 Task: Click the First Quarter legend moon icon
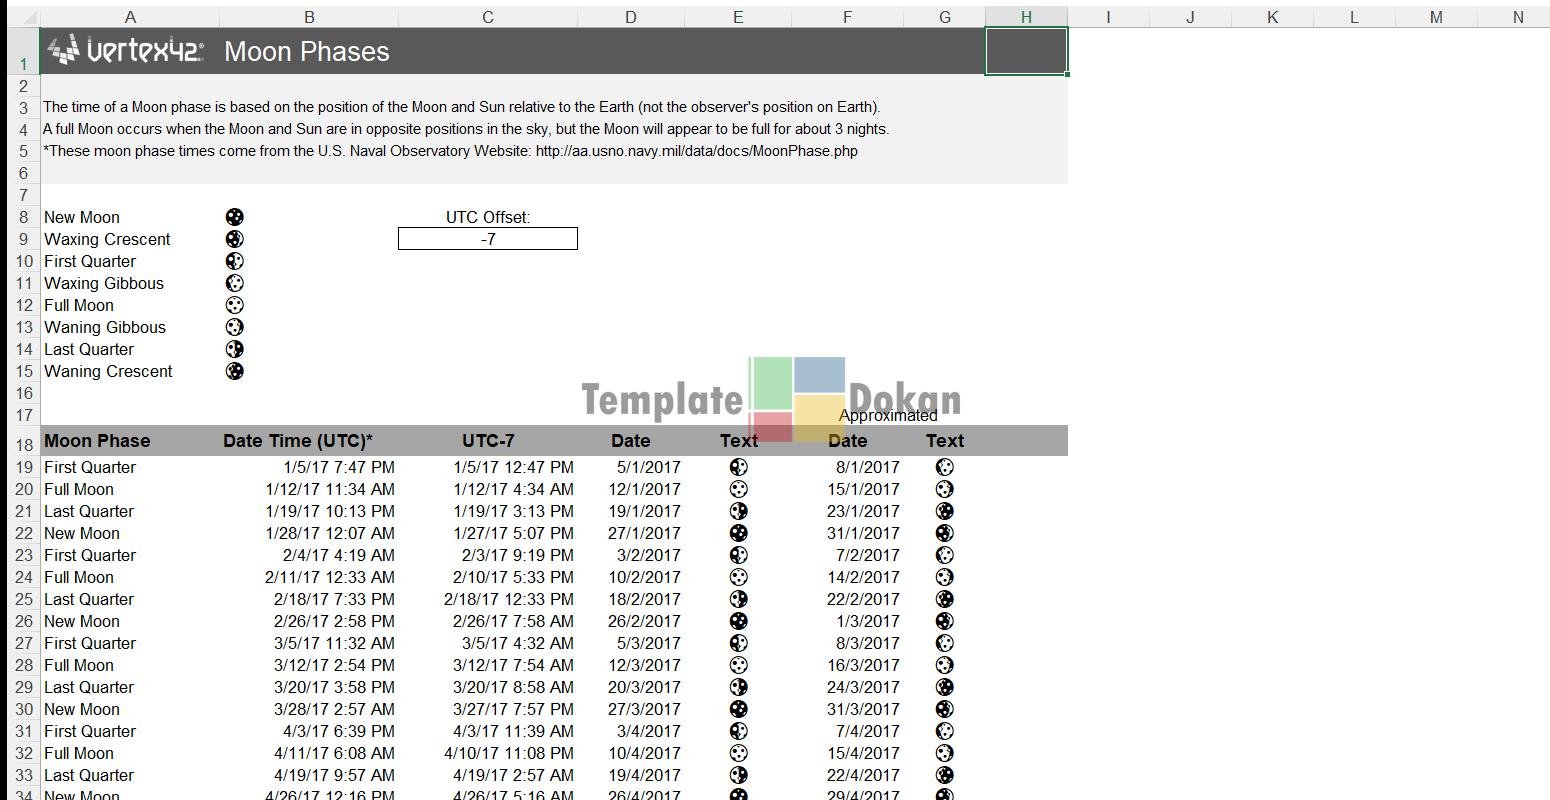(x=234, y=261)
